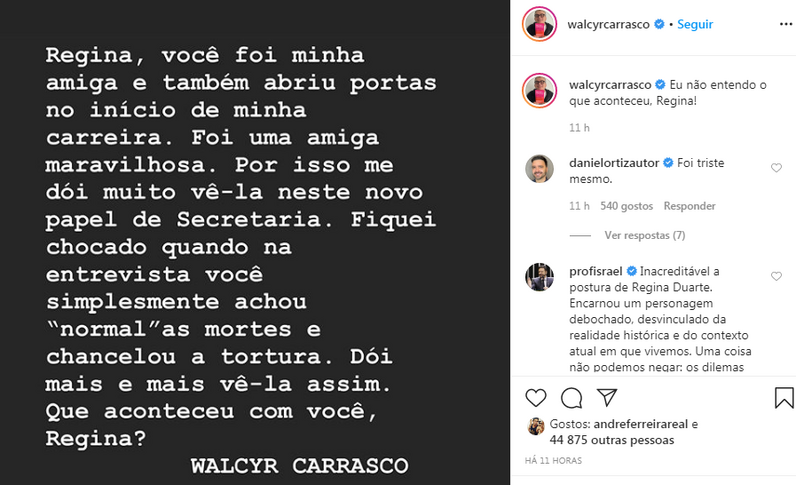View the 540 gostos on comment
The height and width of the screenshot is (485, 796).
click(626, 206)
